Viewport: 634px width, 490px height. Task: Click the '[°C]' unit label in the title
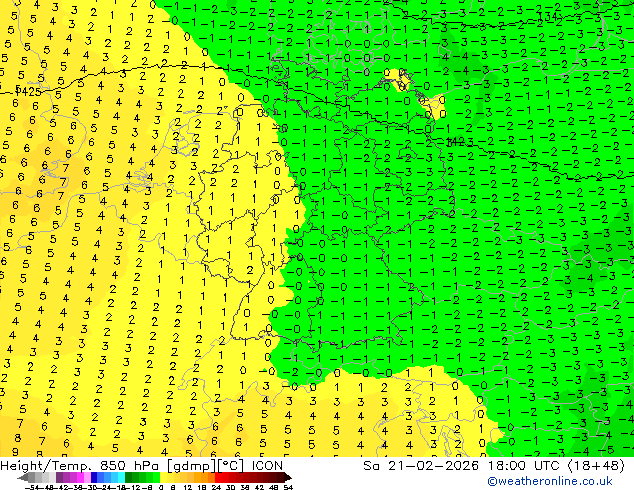point(231,466)
